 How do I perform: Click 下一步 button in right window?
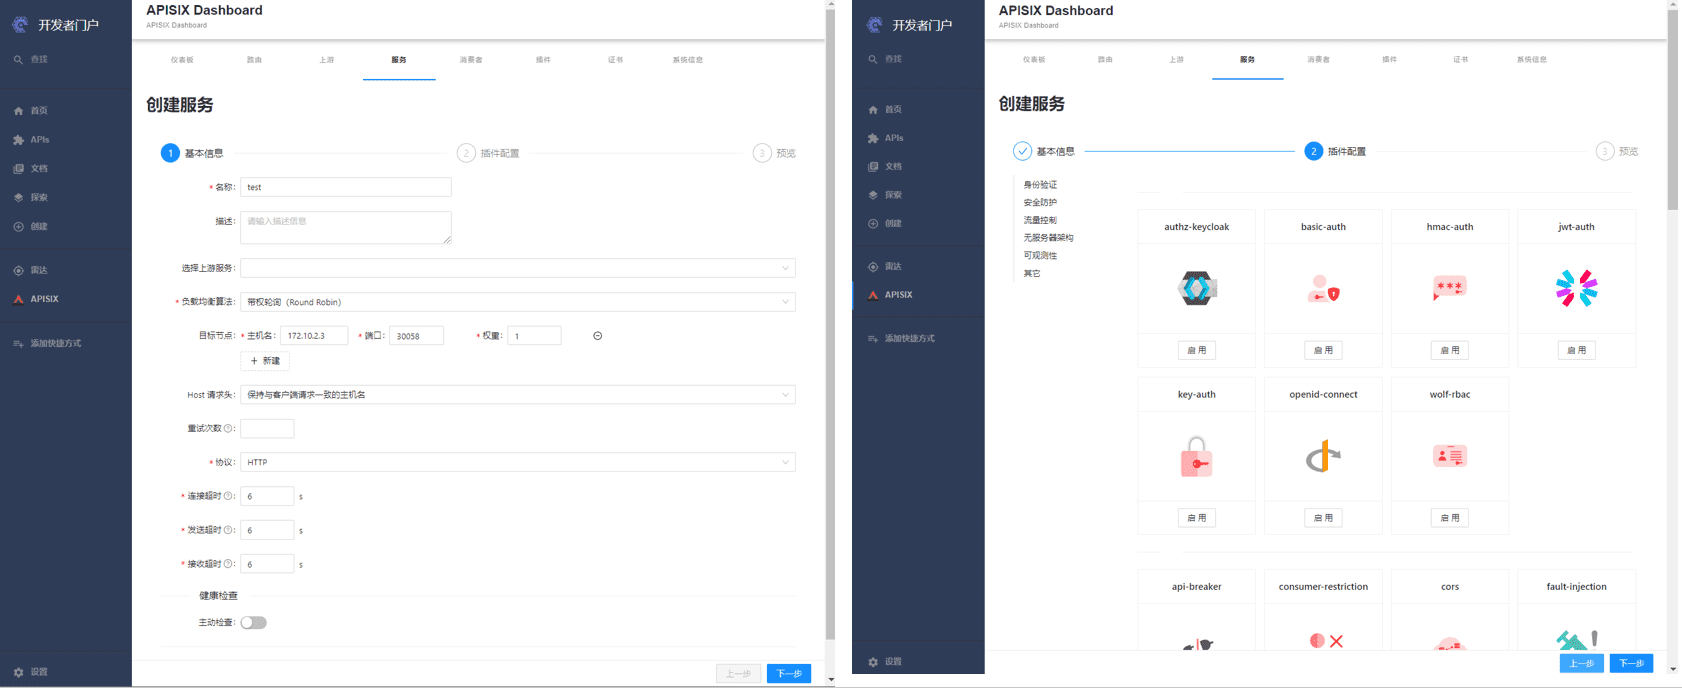coord(1631,663)
